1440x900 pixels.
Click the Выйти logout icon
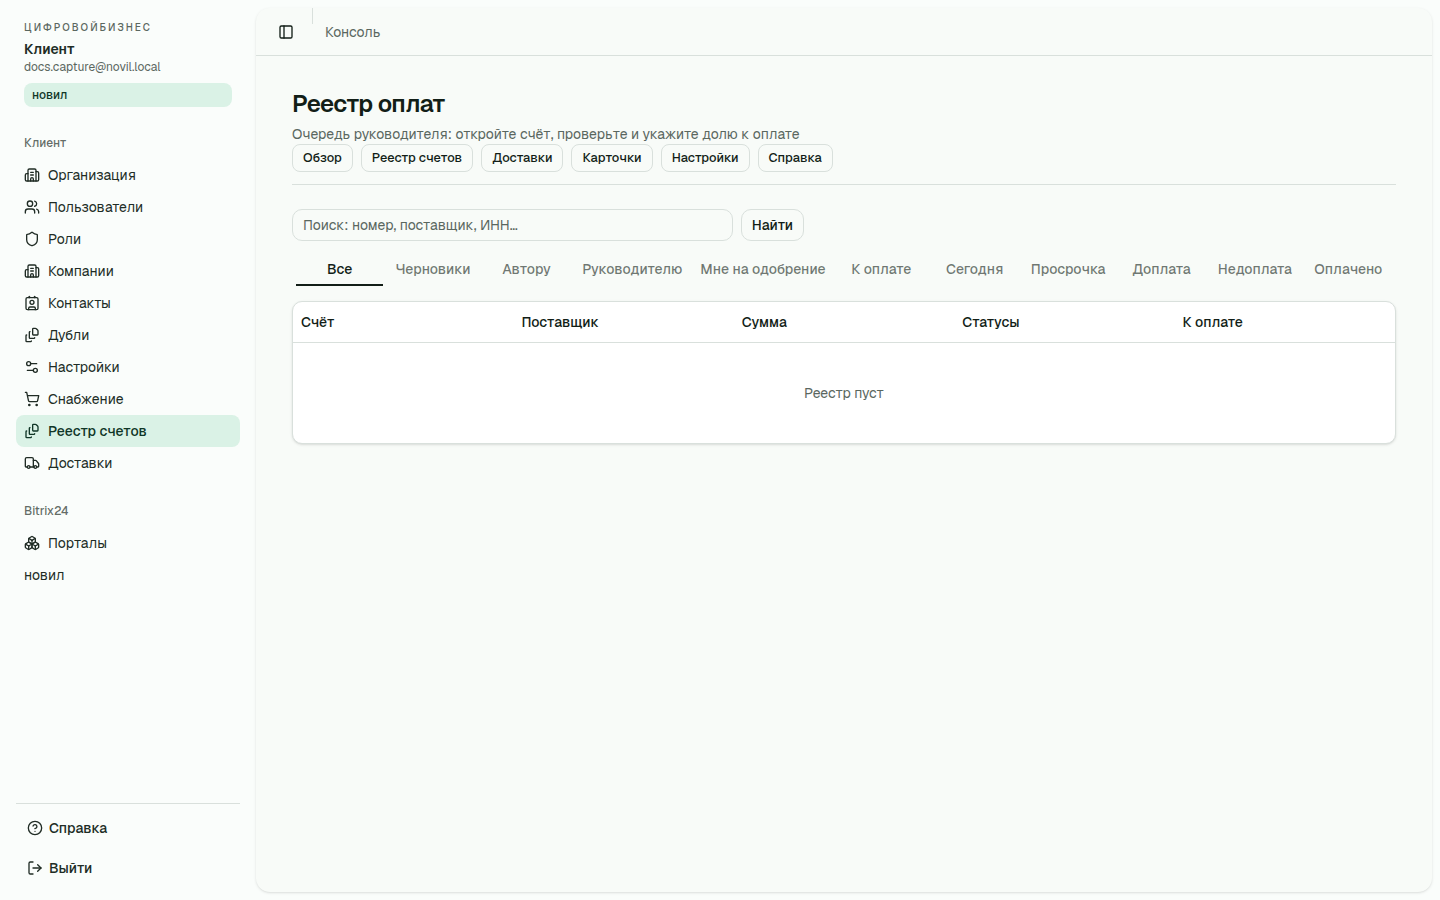tap(35, 868)
